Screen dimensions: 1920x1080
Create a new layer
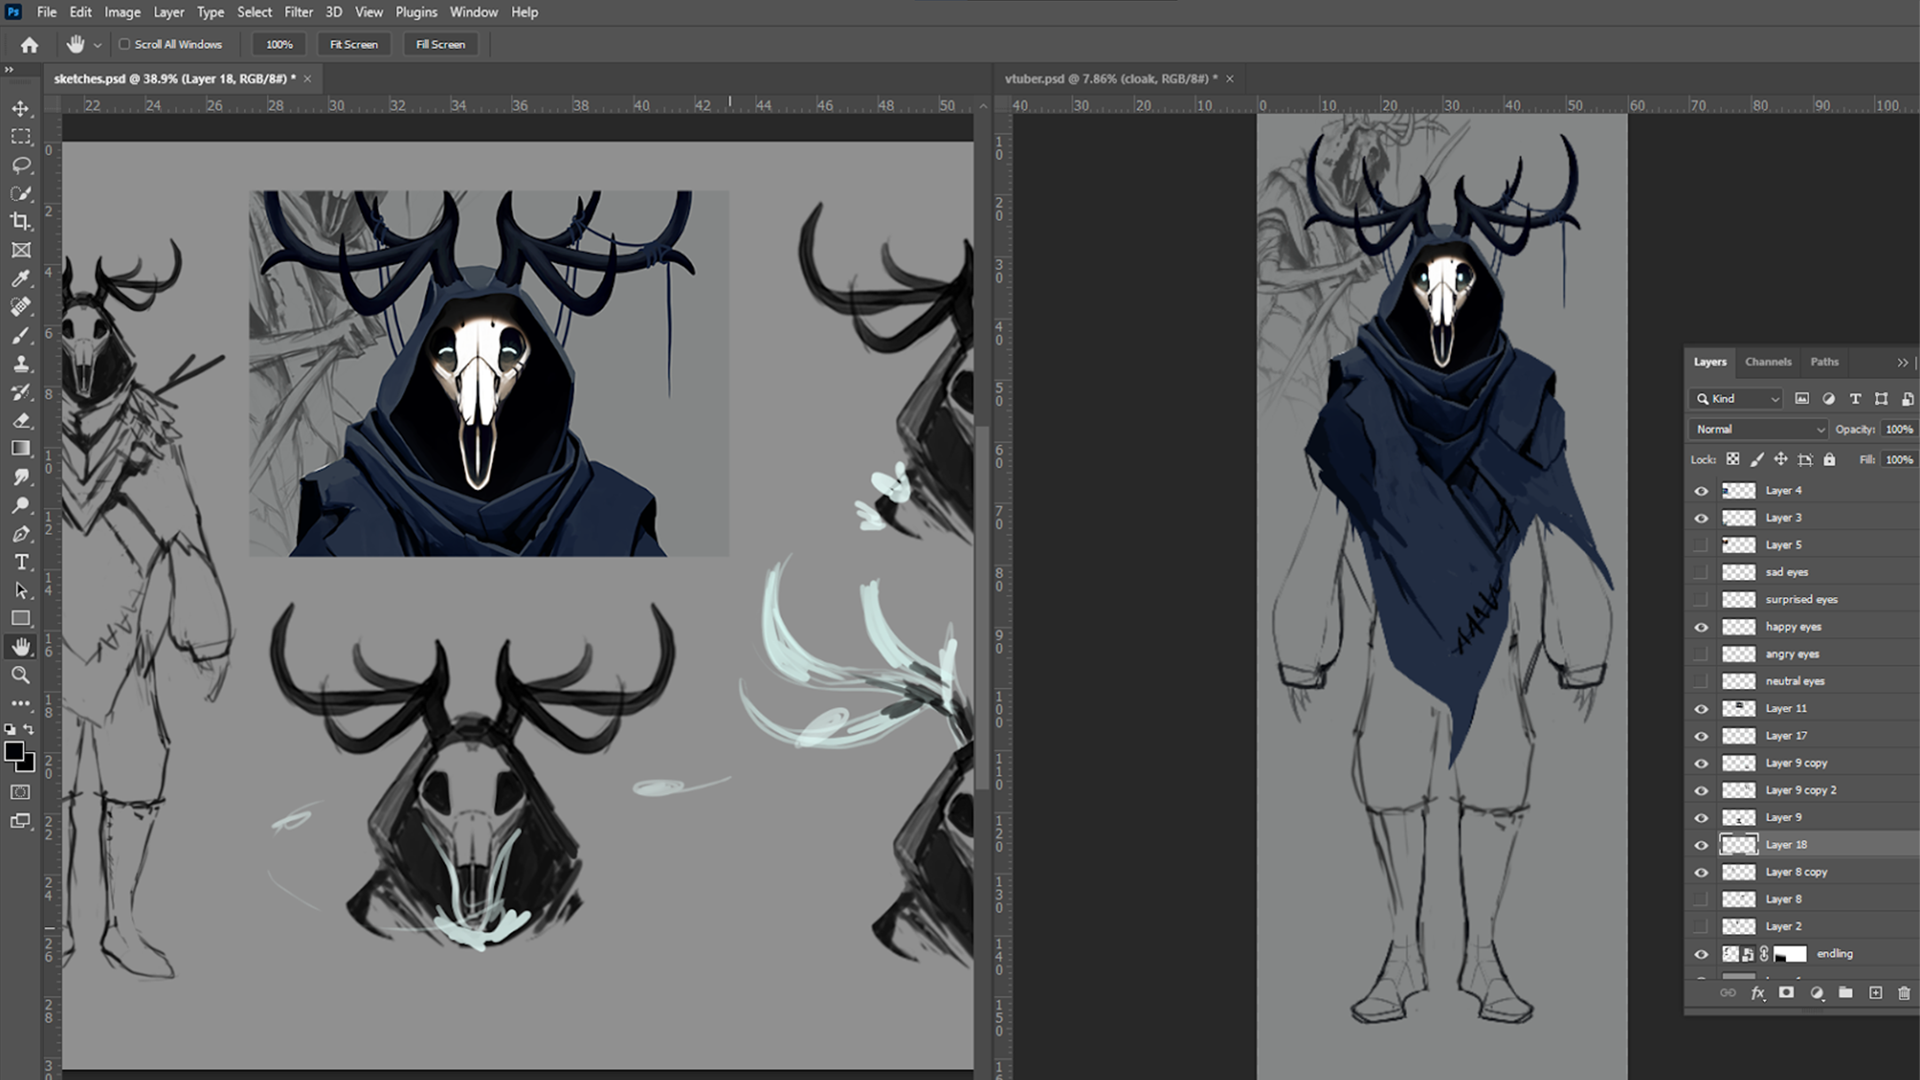coord(1875,993)
